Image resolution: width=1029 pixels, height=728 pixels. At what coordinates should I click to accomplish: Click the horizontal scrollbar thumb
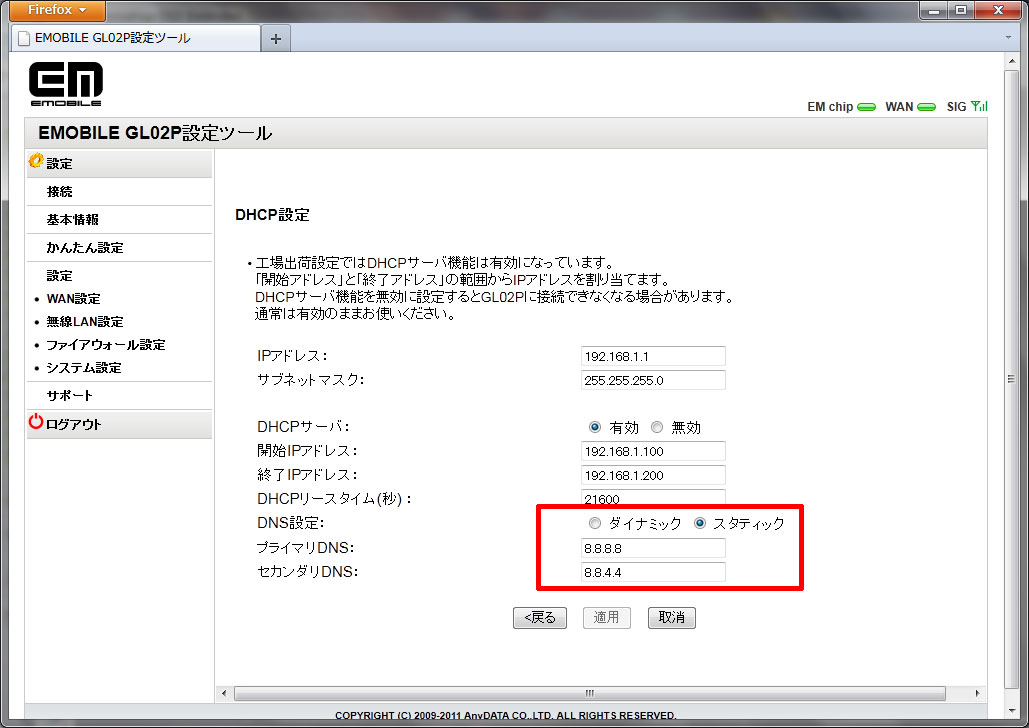click(x=589, y=693)
